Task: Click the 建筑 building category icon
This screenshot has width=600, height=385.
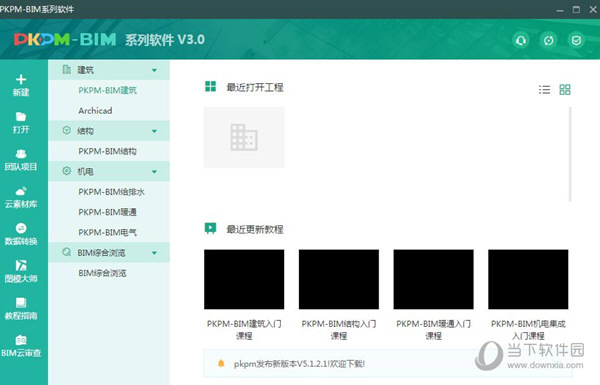Action: click(67, 69)
